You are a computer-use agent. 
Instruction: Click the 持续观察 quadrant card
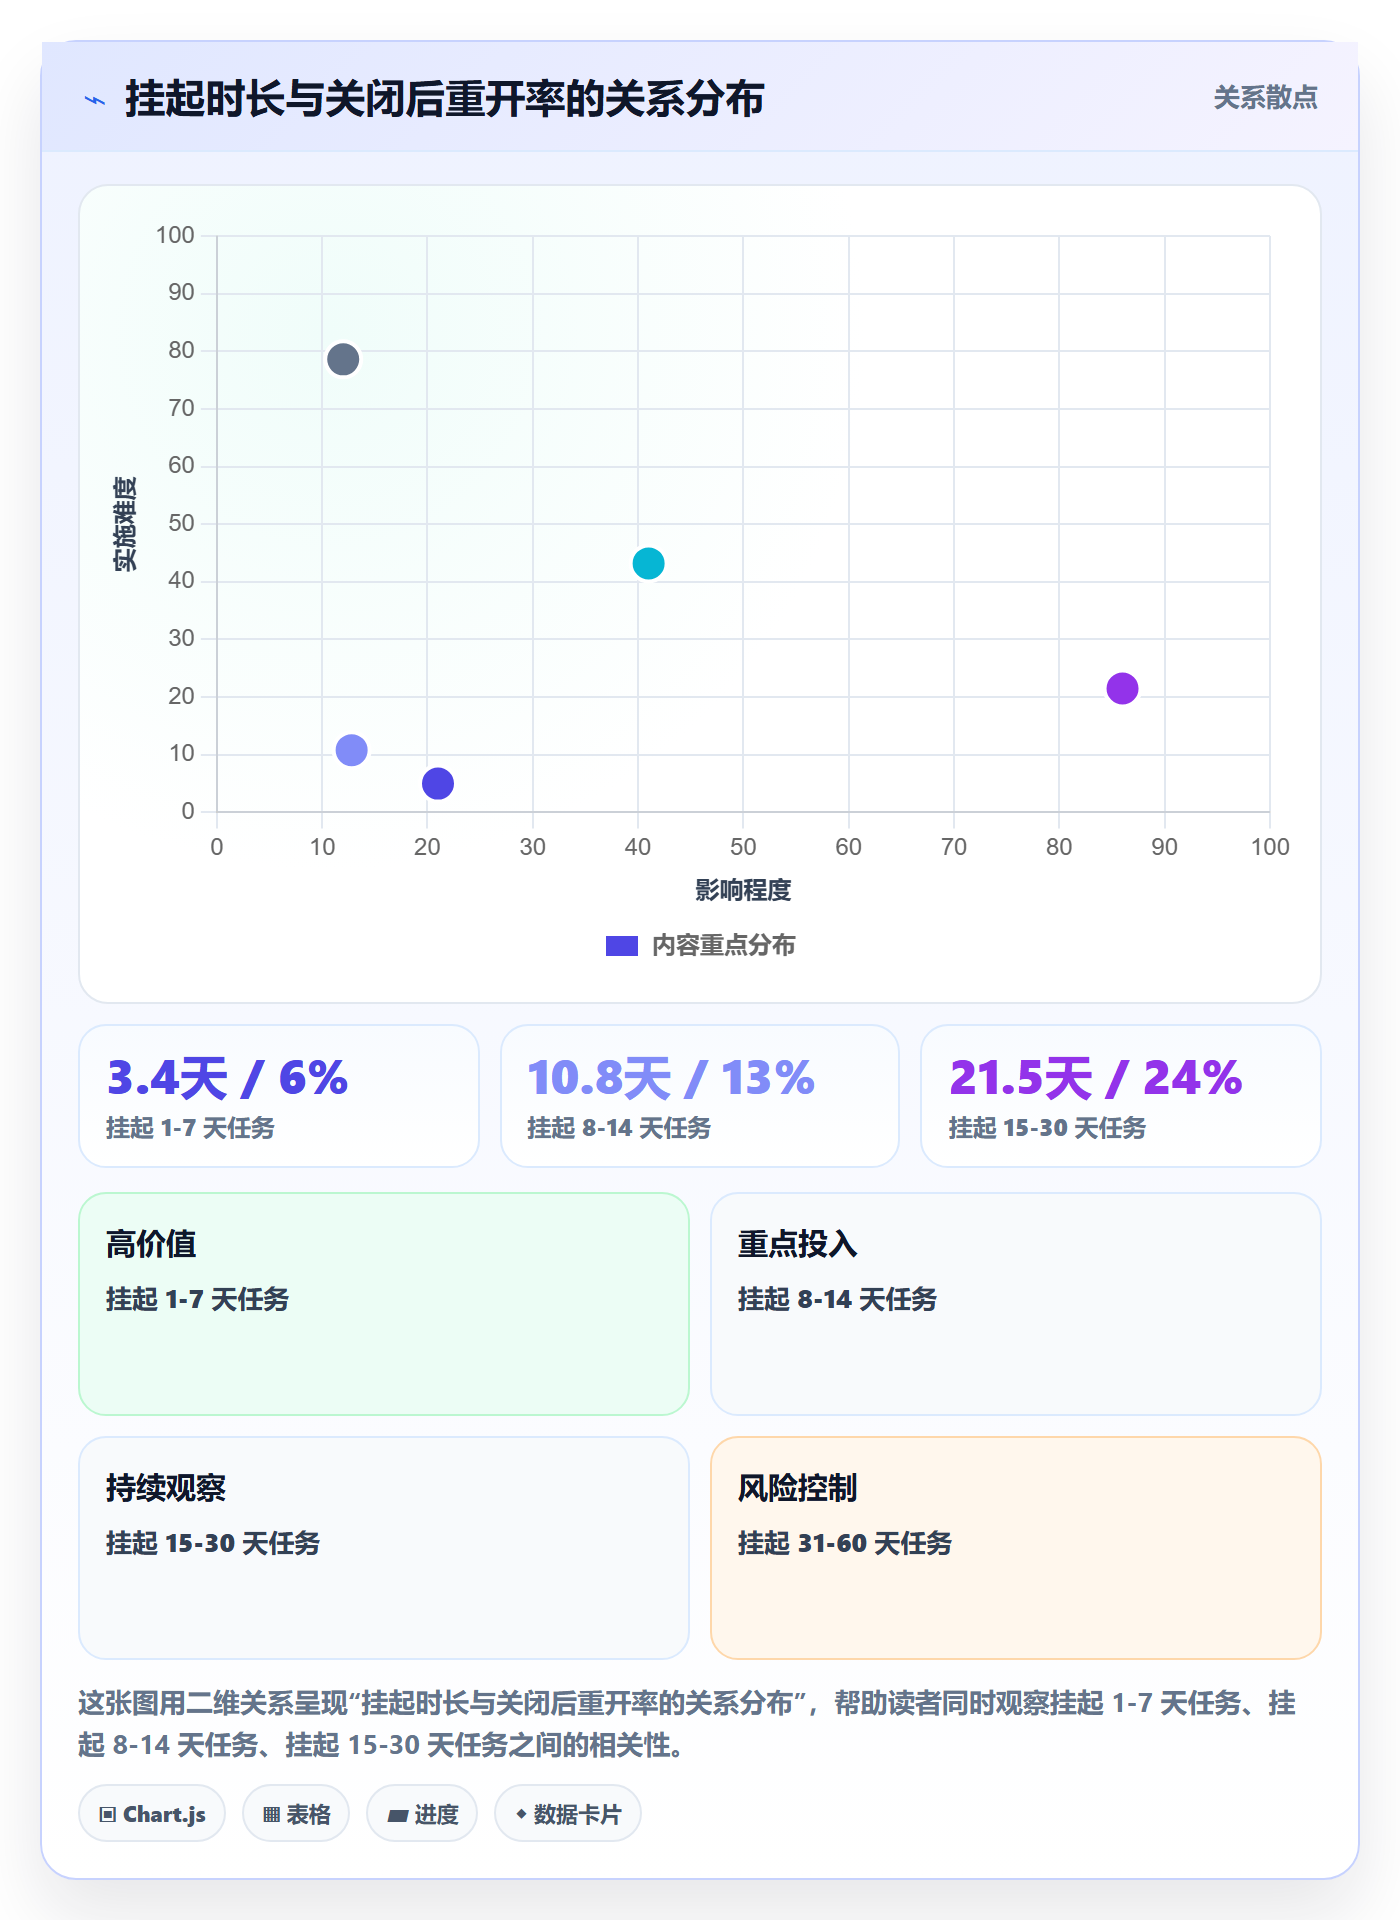384,1548
